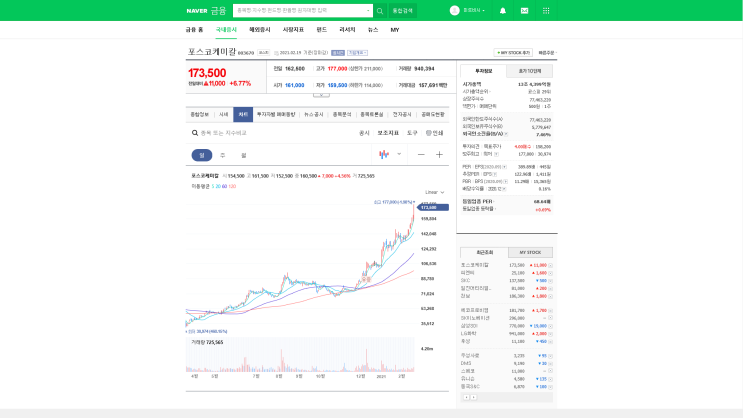Click the 거래량 volume chart area
The width and height of the screenshot is (743, 418).
tap(300, 354)
